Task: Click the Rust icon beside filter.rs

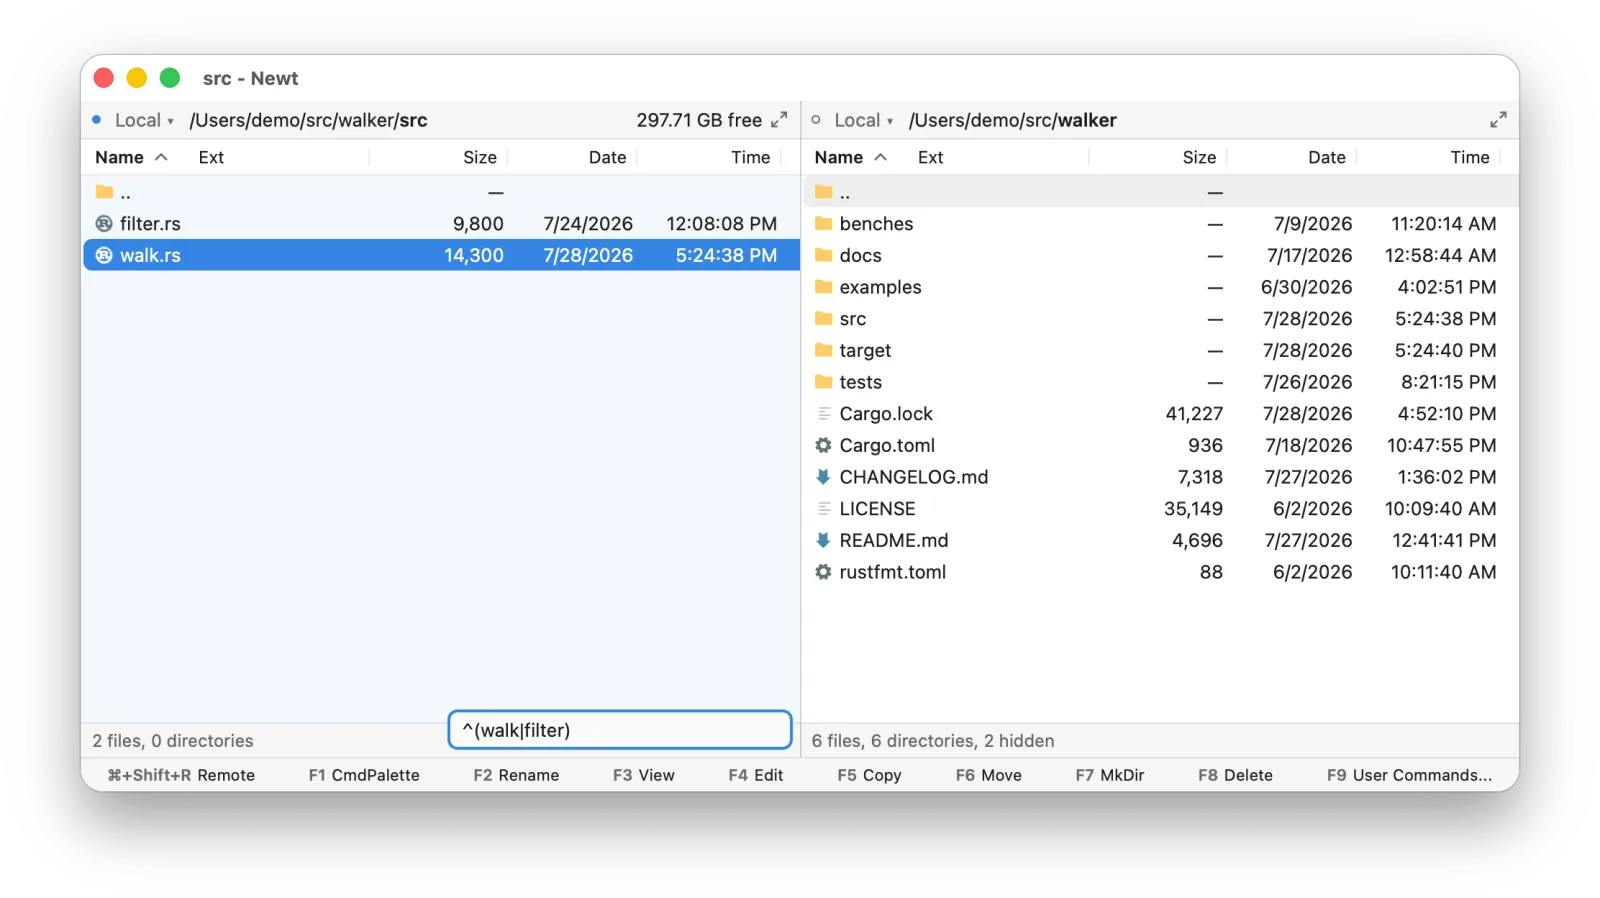Action: tap(104, 224)
